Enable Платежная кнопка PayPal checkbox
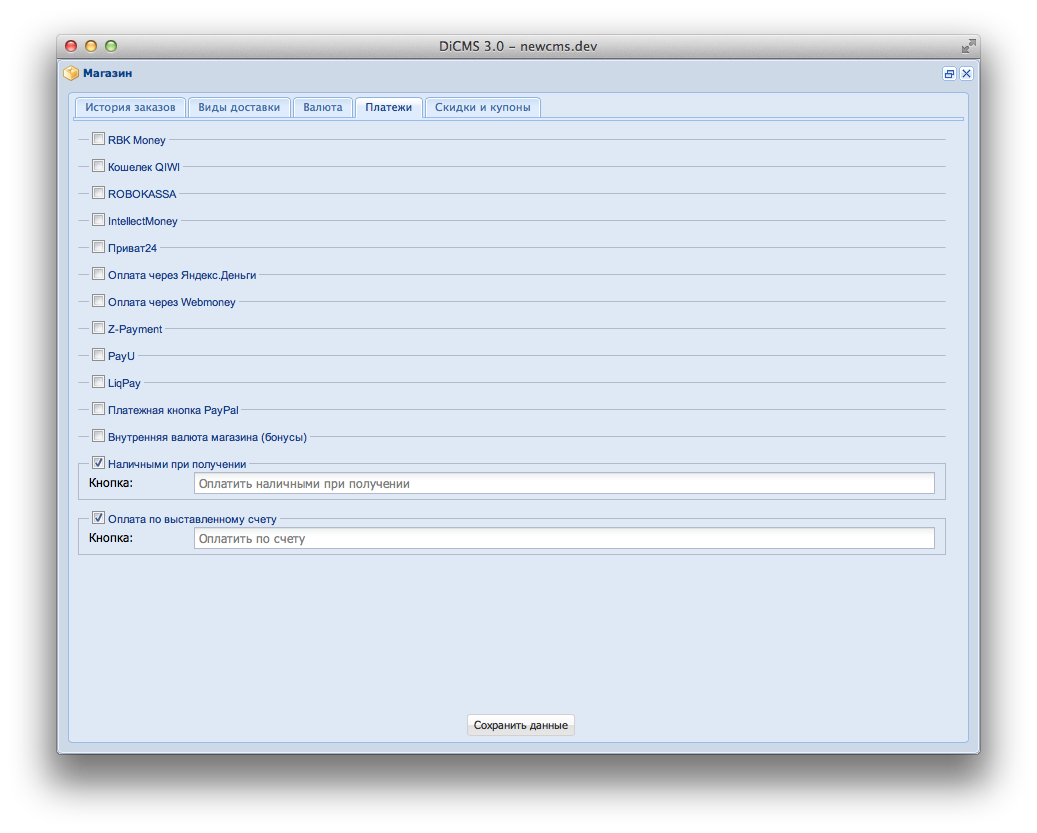 click(x=99, y=409)
